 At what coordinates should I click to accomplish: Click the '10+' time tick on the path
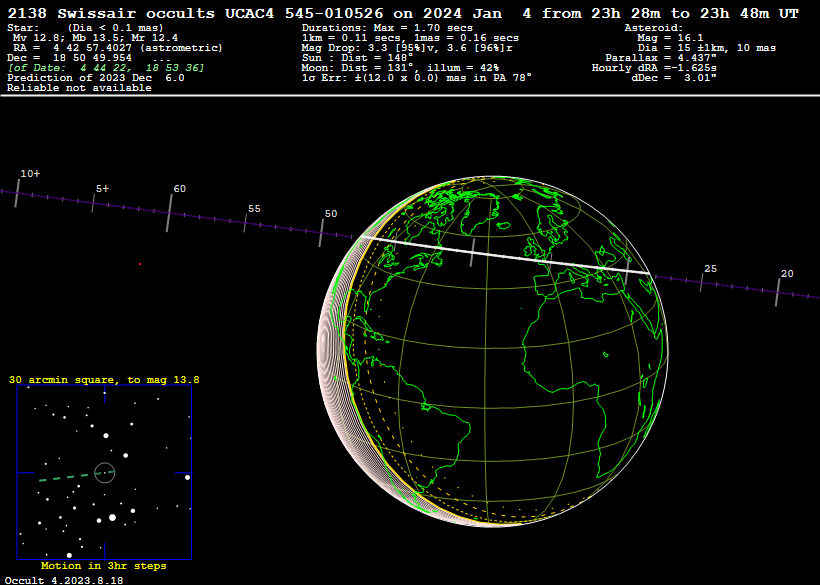[x=18, y=193]
